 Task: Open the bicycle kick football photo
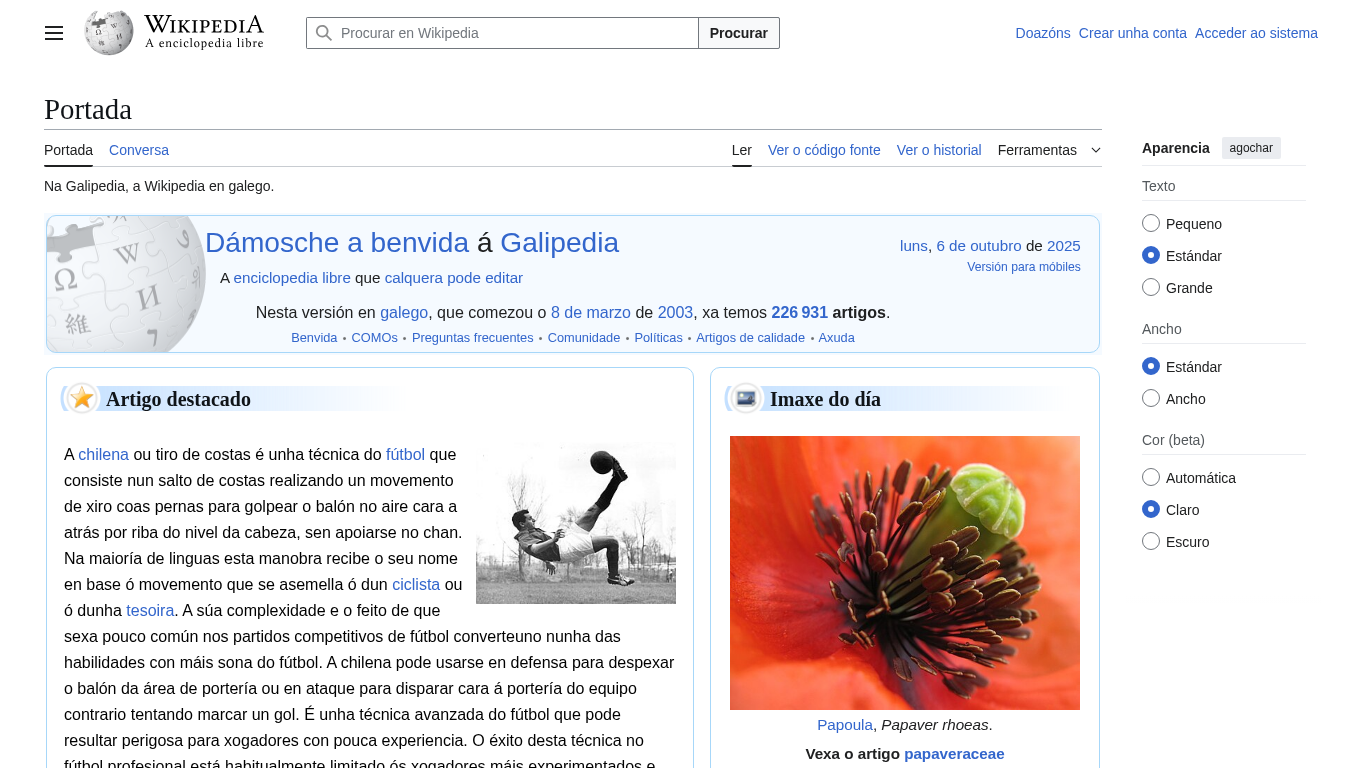576,521
